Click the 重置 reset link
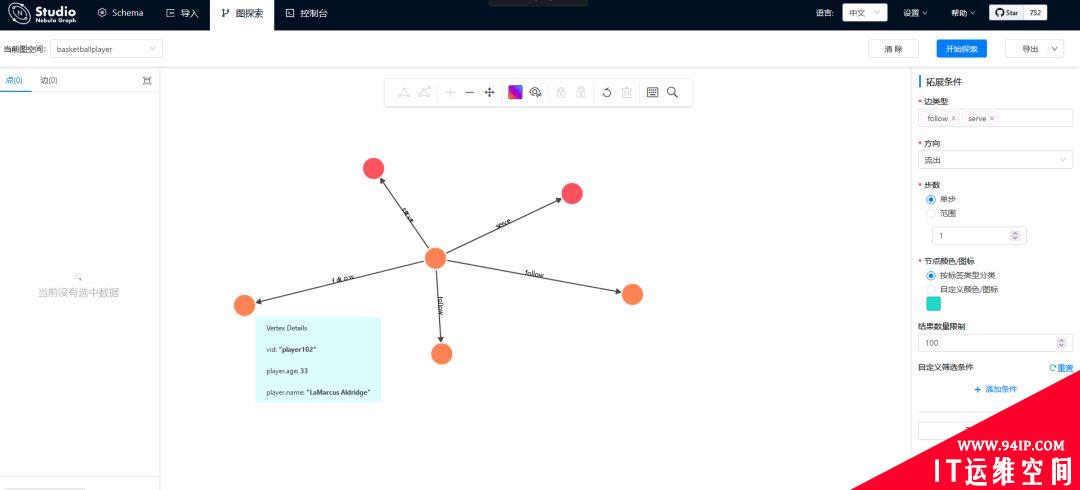The width and height of the screenshot is (1080, 490). point(1061,368)
